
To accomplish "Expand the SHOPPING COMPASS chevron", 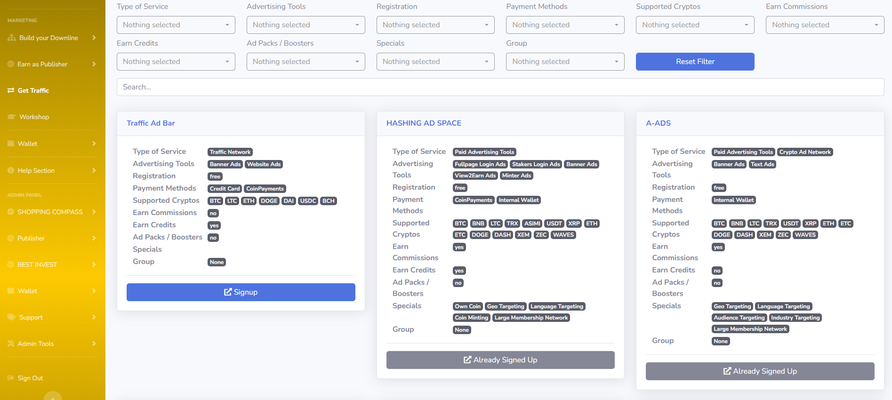I will 94,212.
